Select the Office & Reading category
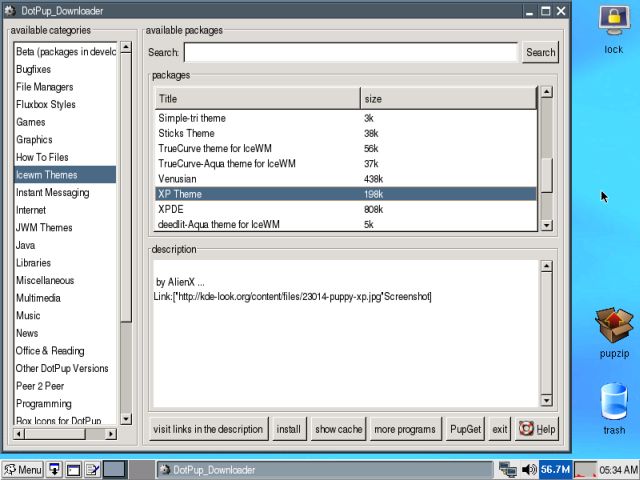 pyautogui.click(x=65, y=351)
